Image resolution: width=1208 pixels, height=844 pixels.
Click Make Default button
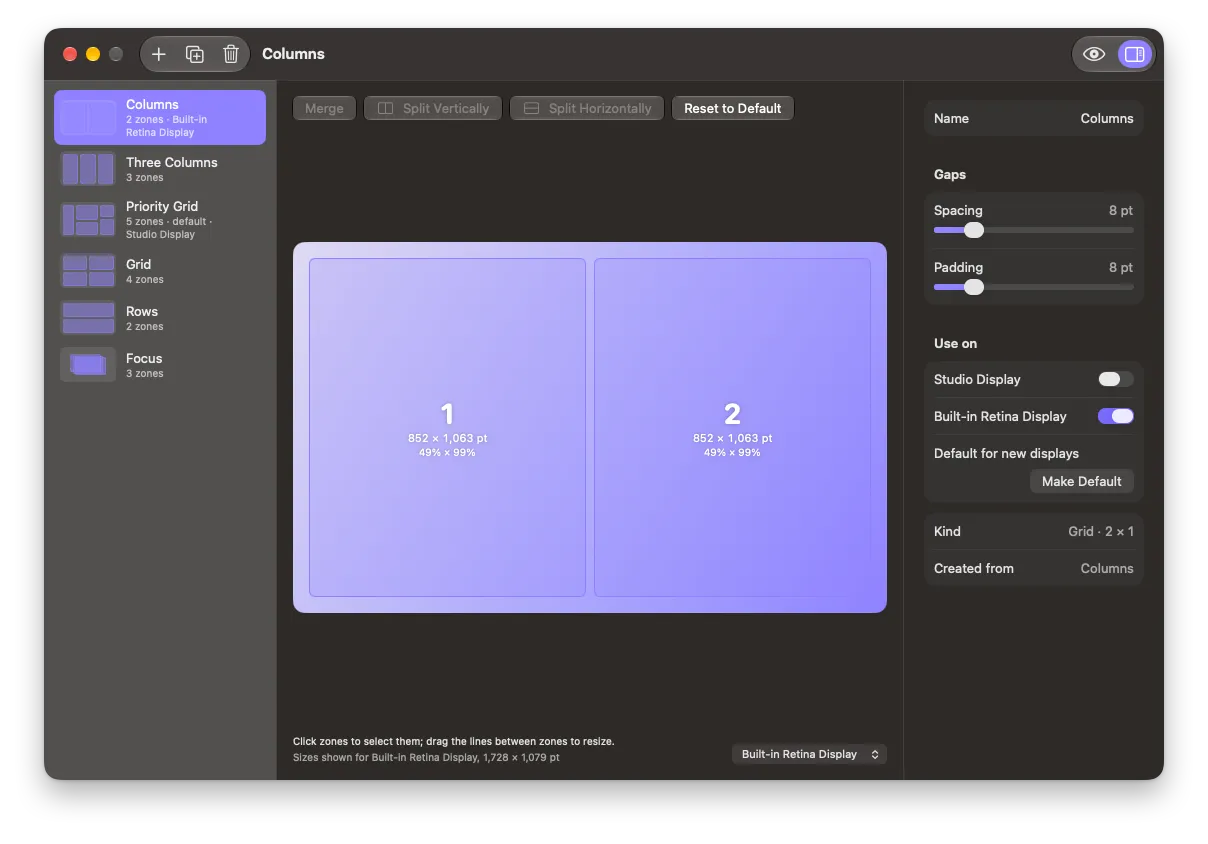click(x=1082, y=481)
